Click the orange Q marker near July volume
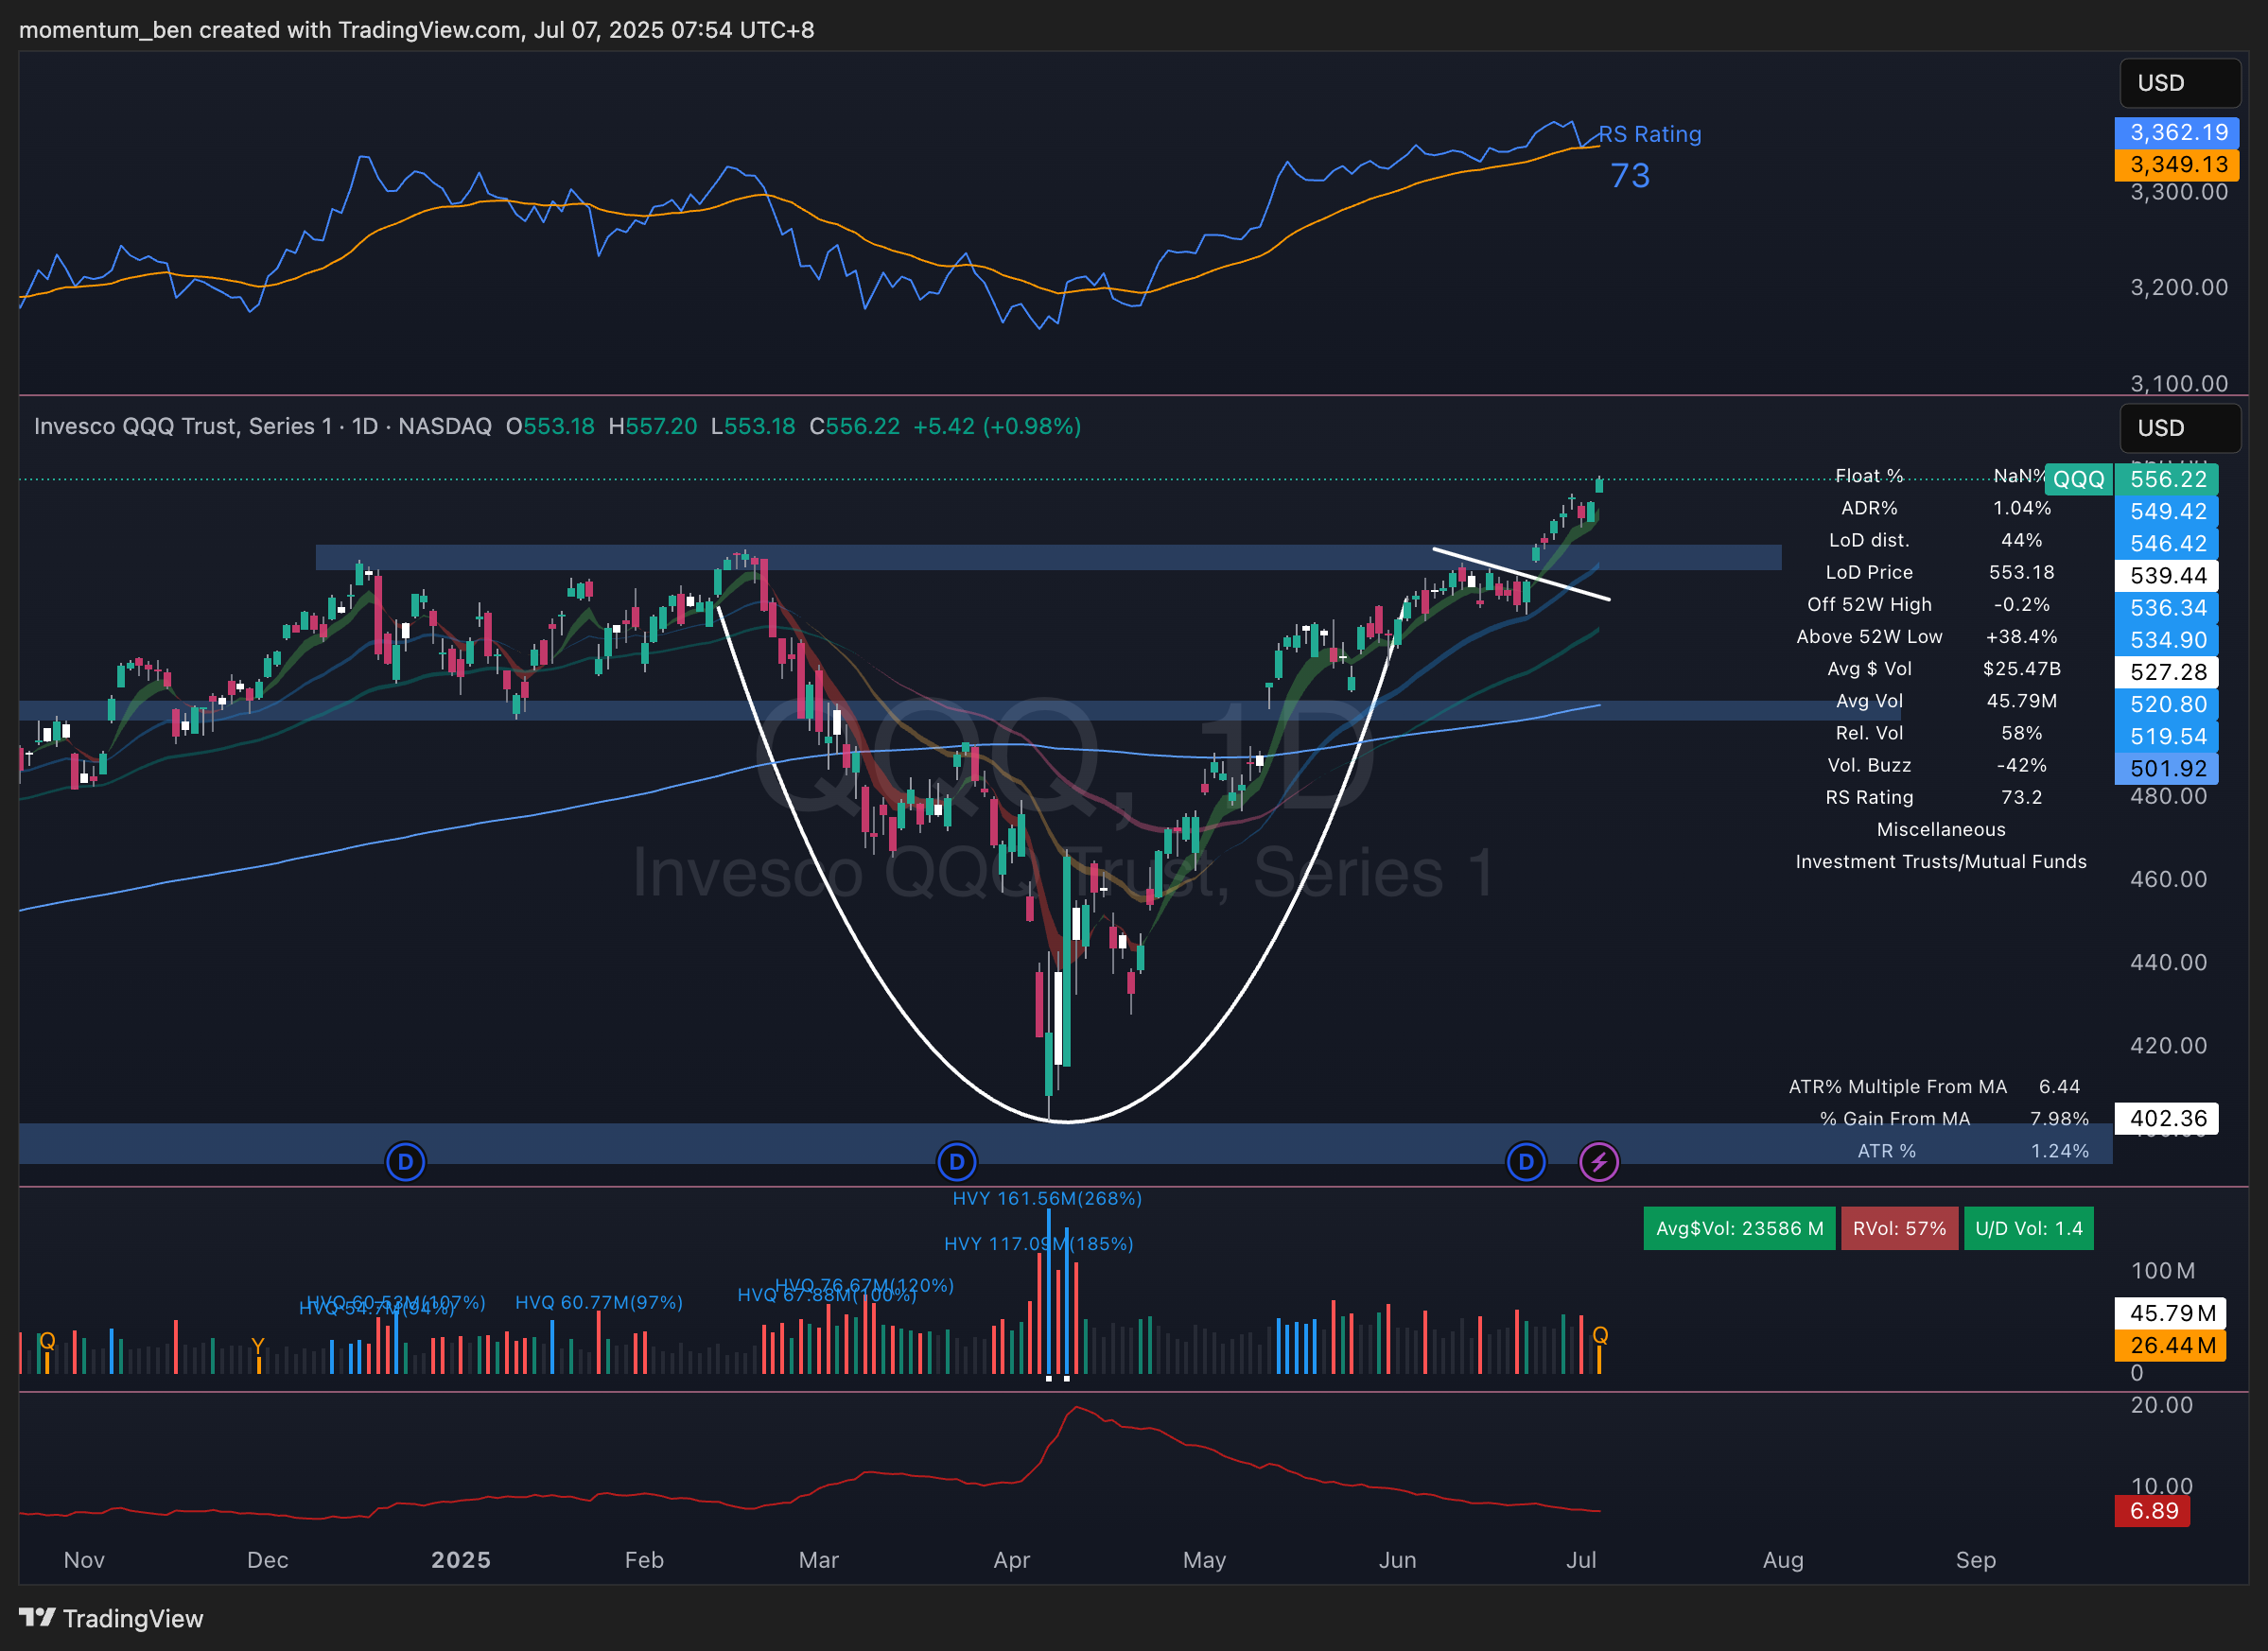Screen dimensions: 2268x1651 pos(1599,1335)
